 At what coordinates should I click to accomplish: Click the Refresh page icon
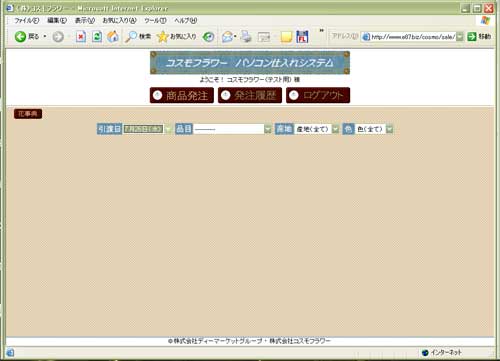tap(97, 37)
